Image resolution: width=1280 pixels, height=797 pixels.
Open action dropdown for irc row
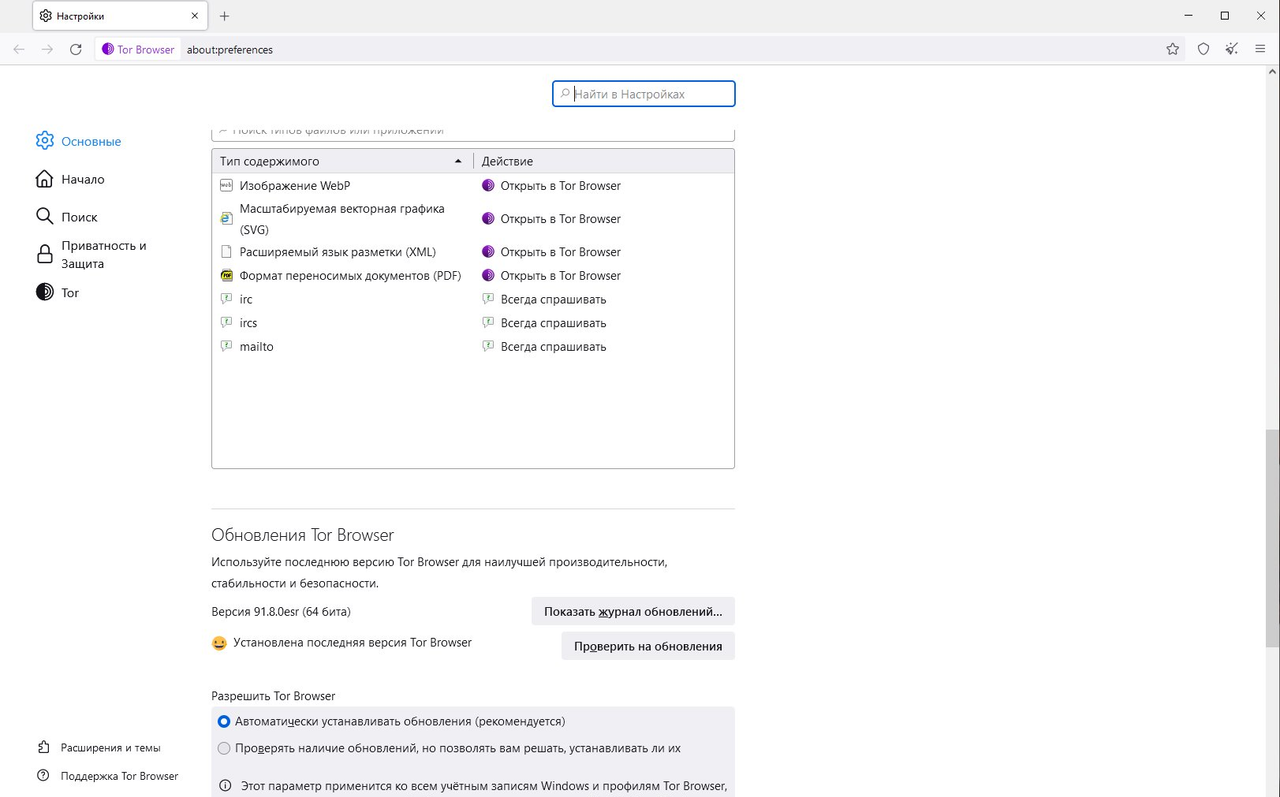(x=604, y=299)
